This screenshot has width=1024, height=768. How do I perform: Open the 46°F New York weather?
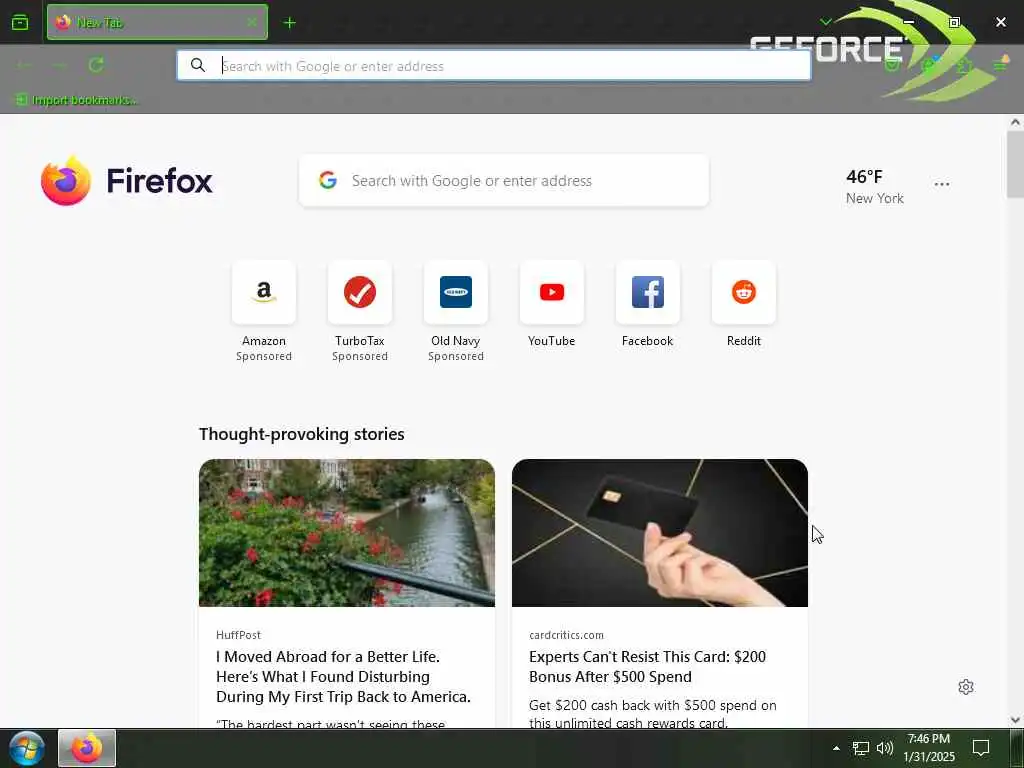(x=874, y=186)
